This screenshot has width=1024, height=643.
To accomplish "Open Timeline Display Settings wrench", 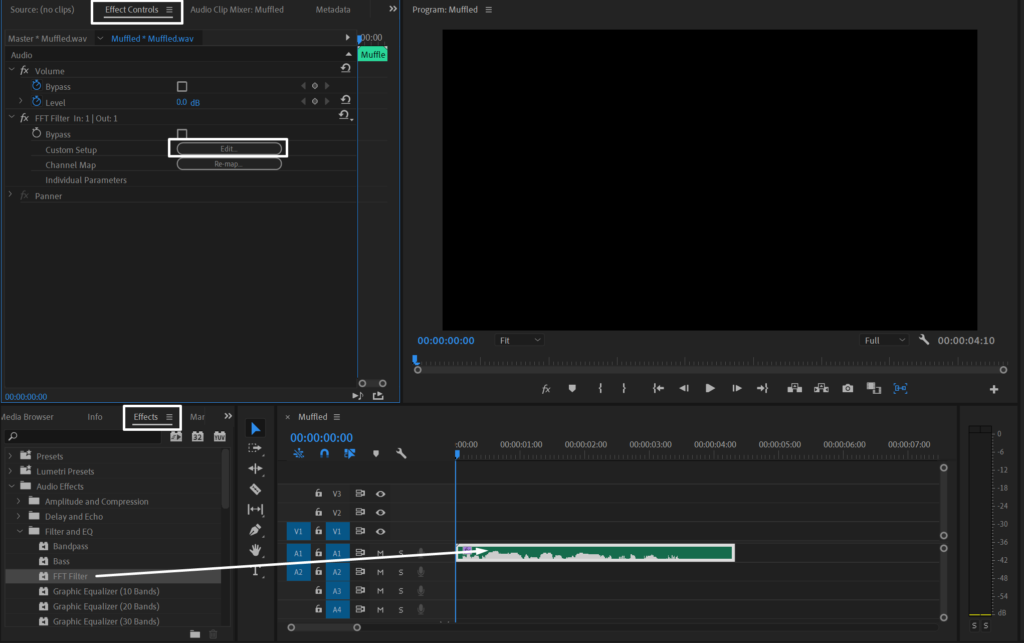I will [401, 454].
